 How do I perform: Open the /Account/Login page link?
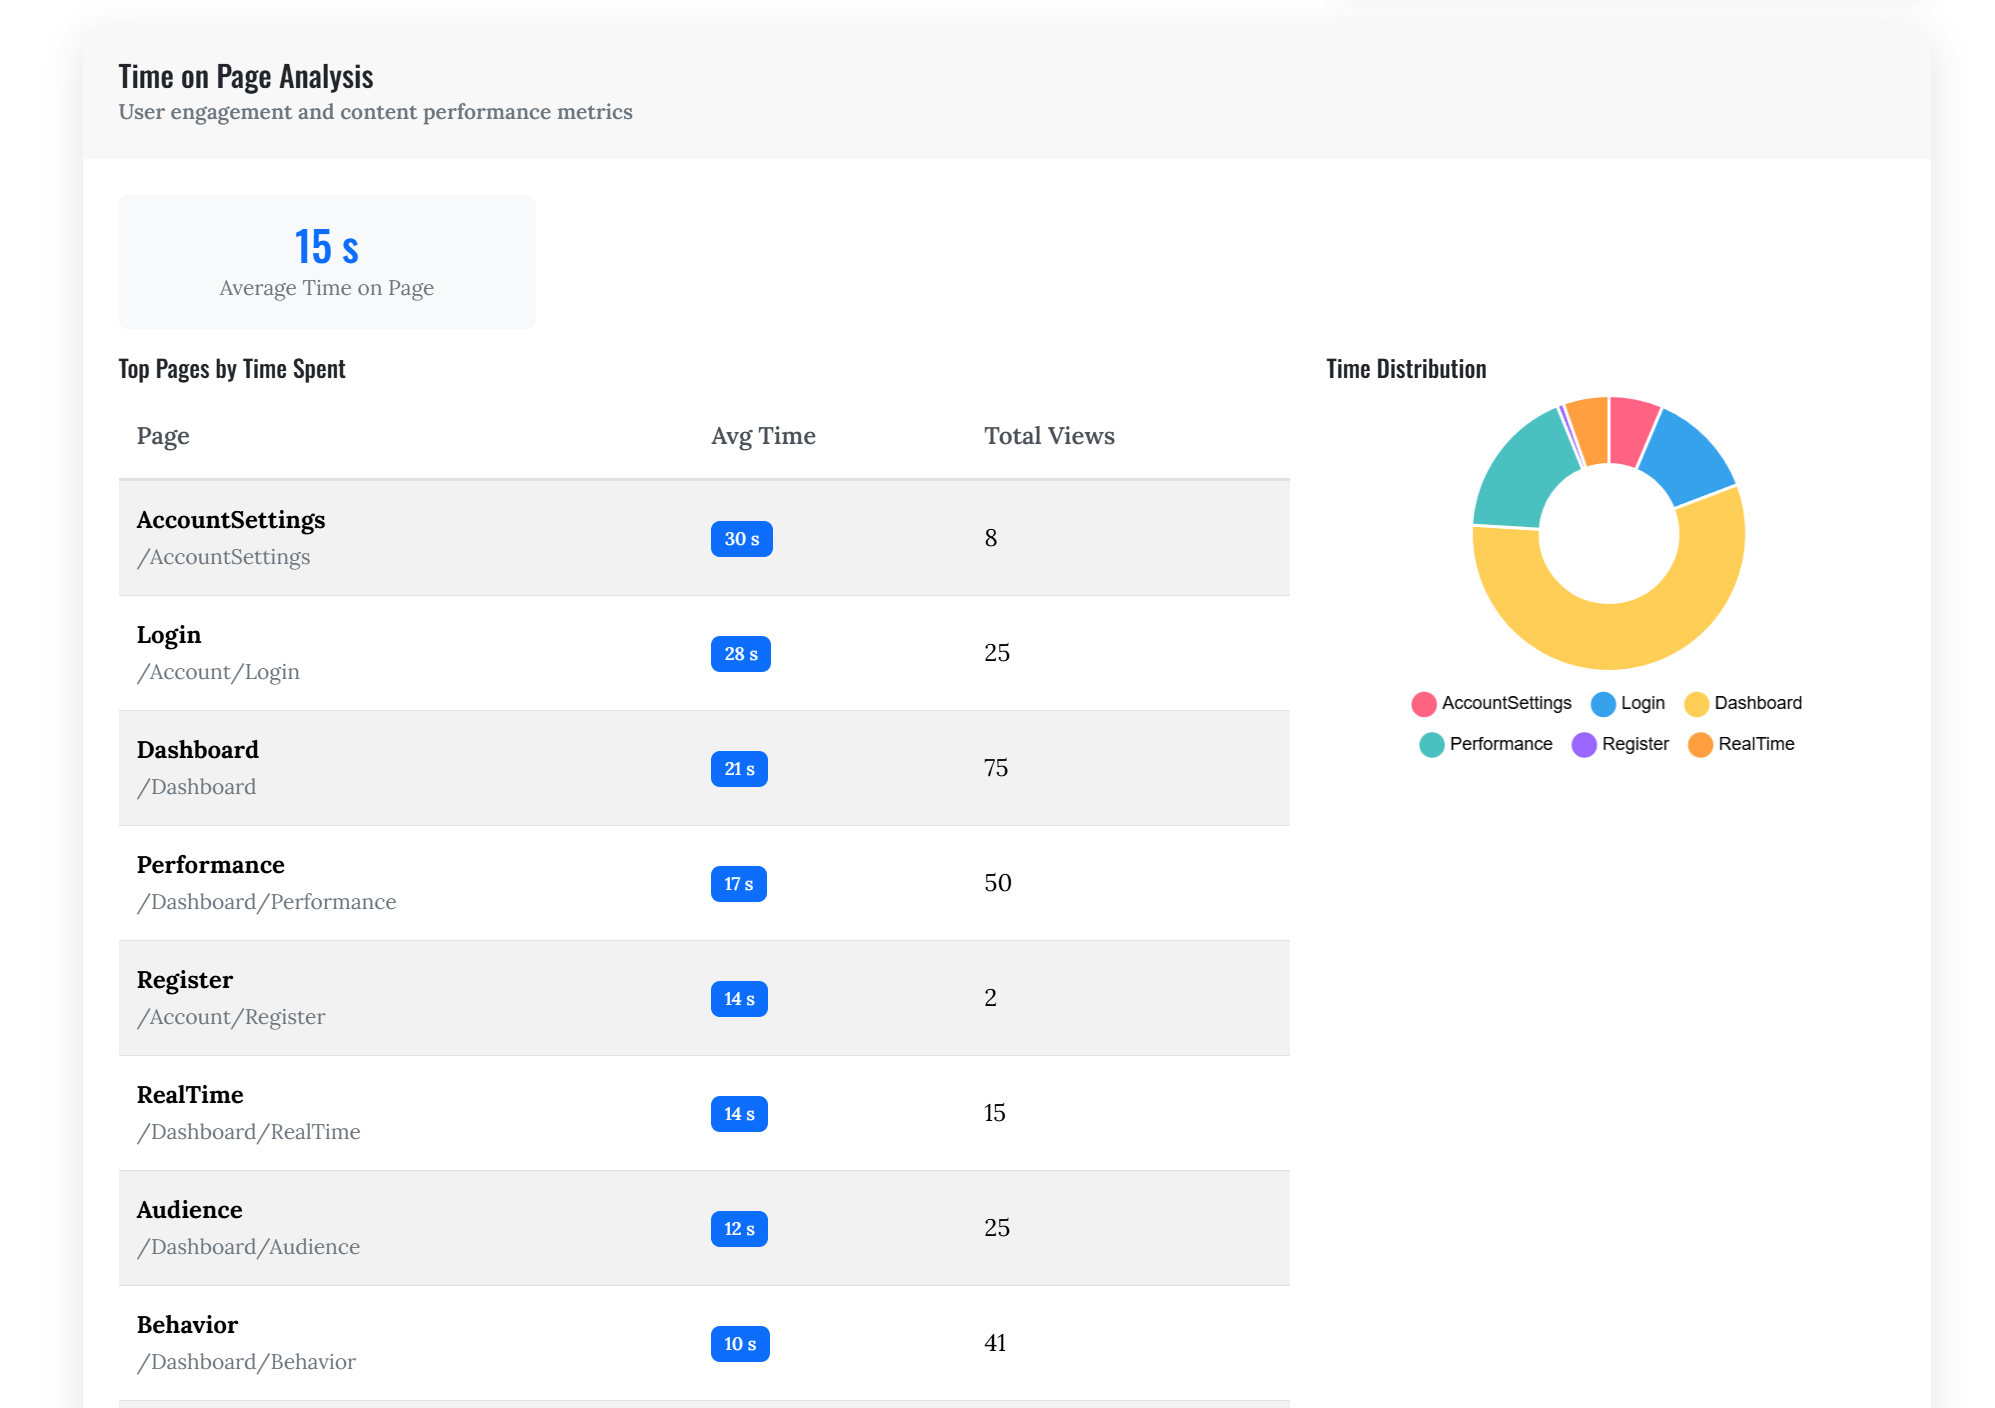(x=218, y=671)
